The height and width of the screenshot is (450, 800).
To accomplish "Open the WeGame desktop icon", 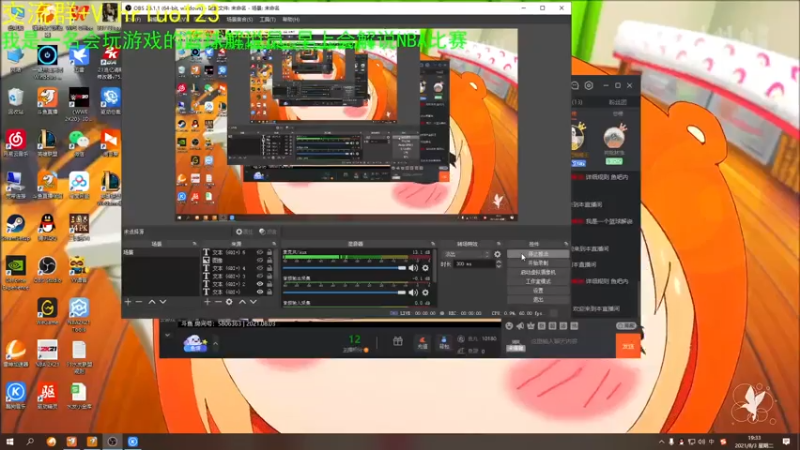I will (x=47, y=311).
